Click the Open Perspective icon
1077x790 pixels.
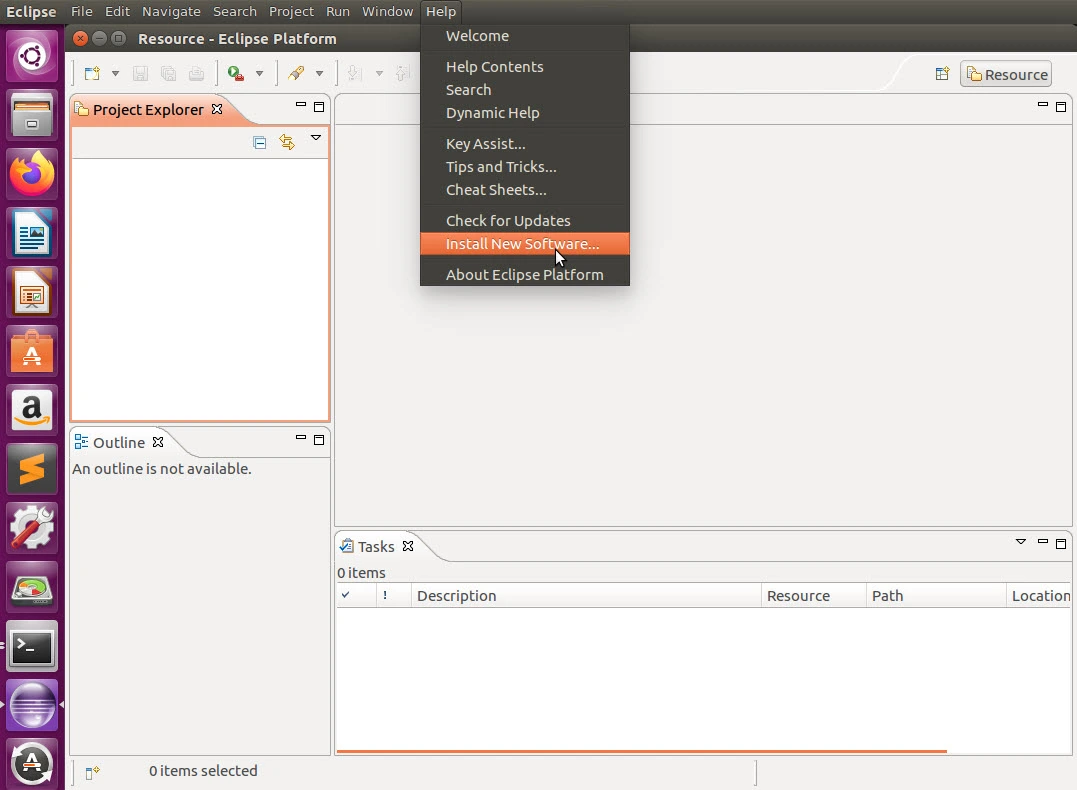coord(942,74)
